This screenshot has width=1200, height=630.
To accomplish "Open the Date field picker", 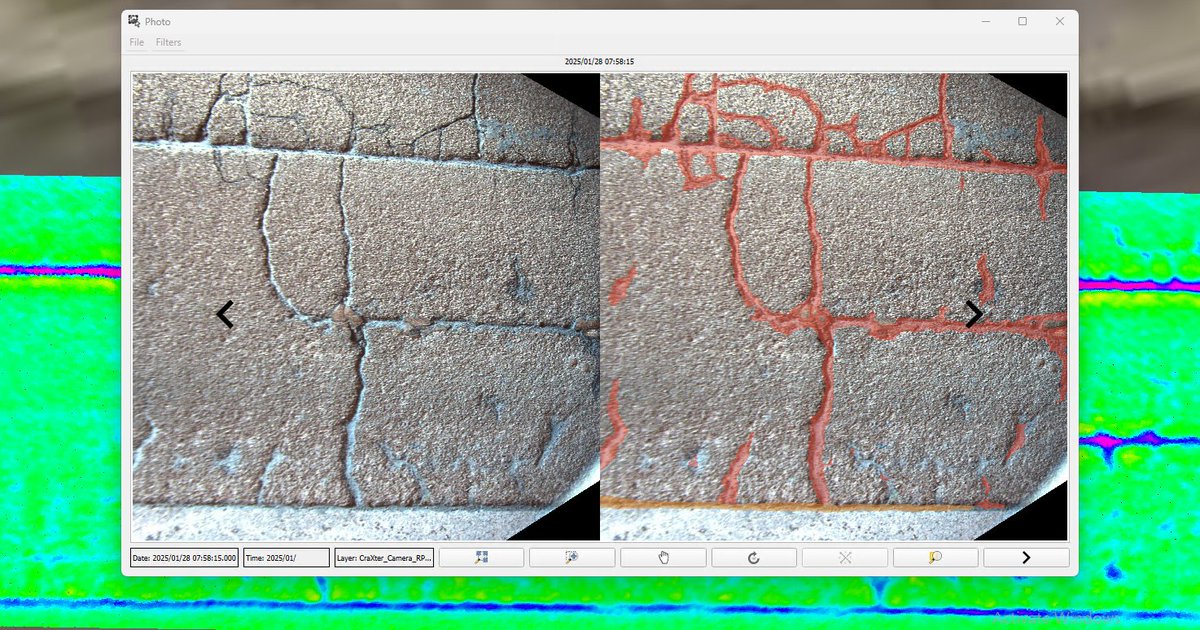I will point(185,557).
